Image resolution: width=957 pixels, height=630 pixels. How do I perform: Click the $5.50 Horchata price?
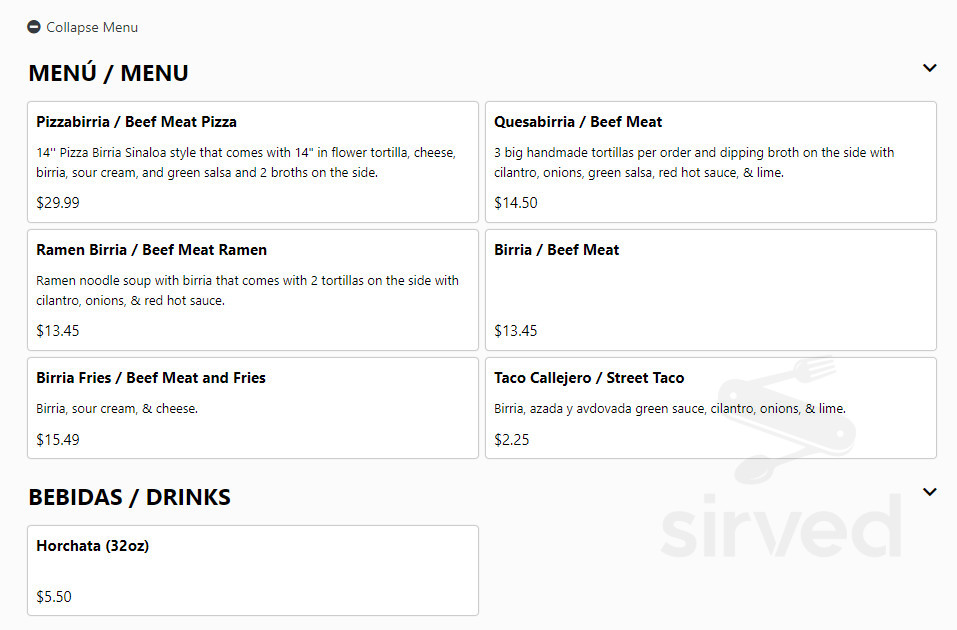pos(54,597)
